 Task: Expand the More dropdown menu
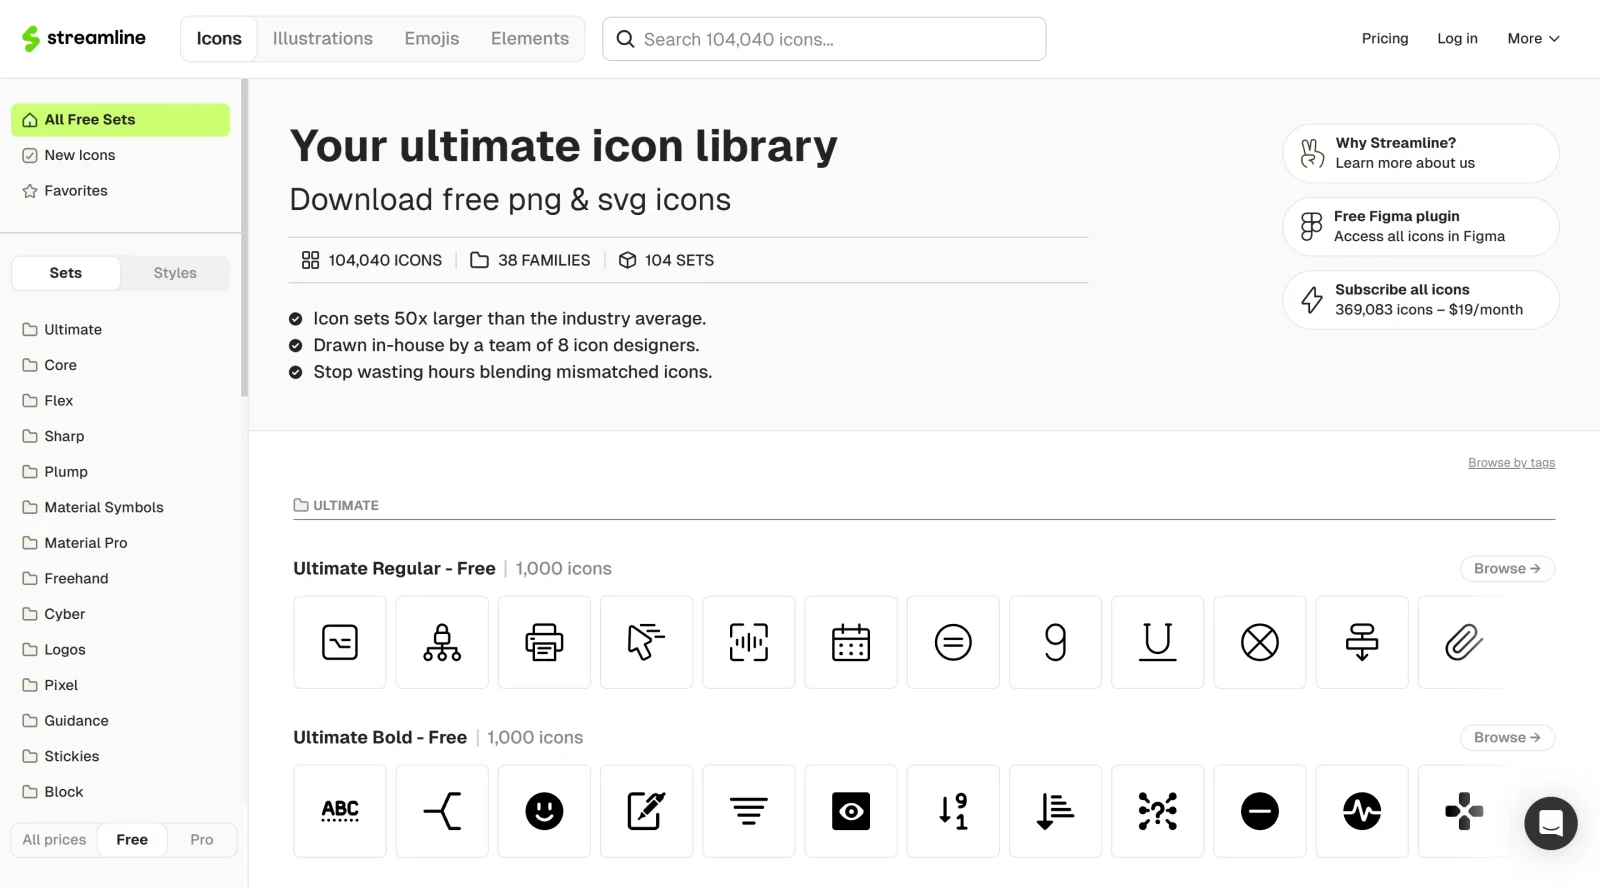(x=1533, y=38)
